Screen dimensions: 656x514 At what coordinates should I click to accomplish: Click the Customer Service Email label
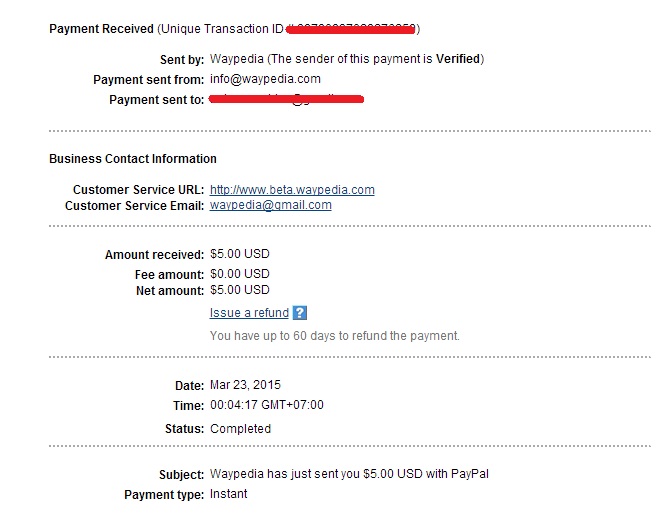click(x=134, y=205)
